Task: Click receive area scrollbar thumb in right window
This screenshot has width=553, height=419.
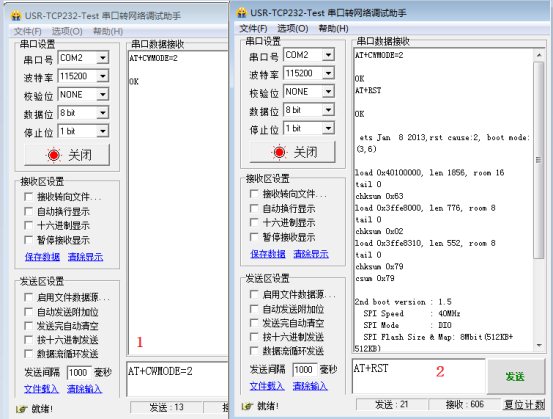Action: click(x=539, y=160)
